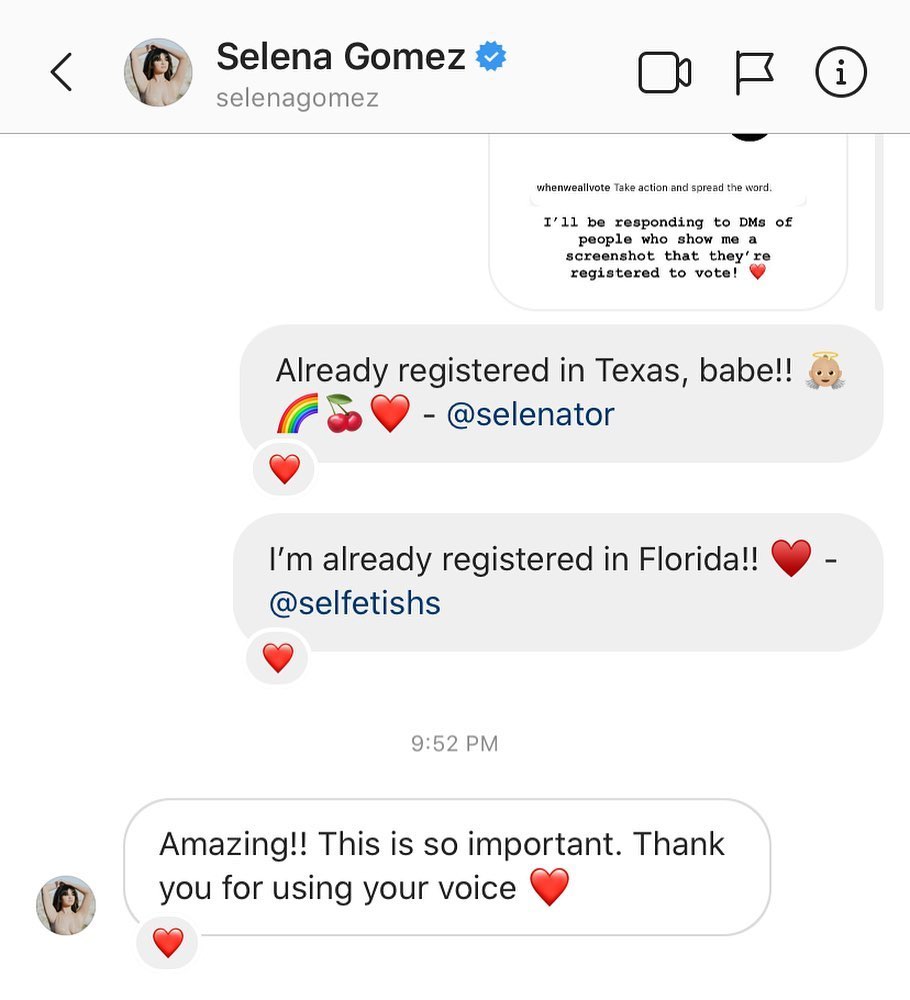Tap heart reaction under Texas message

pyautogui.click(x=284, y=468)
